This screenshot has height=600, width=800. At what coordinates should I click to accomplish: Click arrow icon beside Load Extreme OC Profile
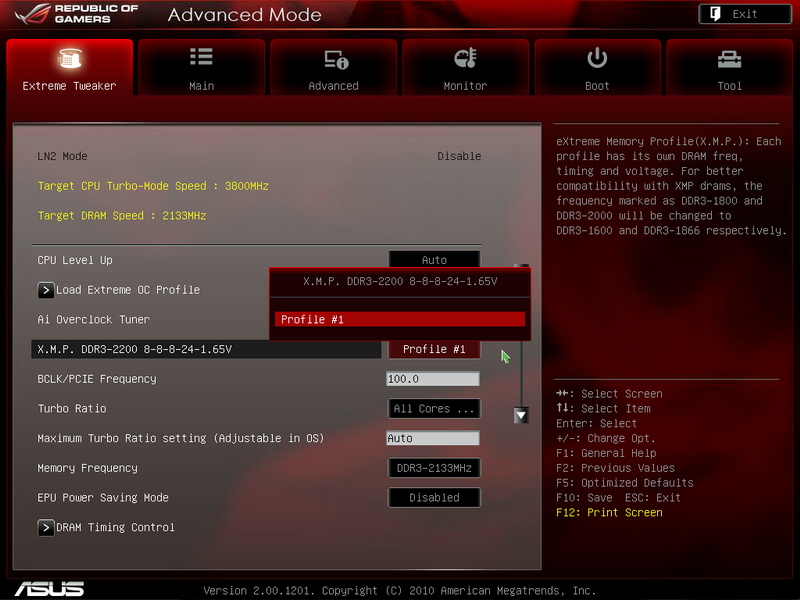(x=45, y=290)
